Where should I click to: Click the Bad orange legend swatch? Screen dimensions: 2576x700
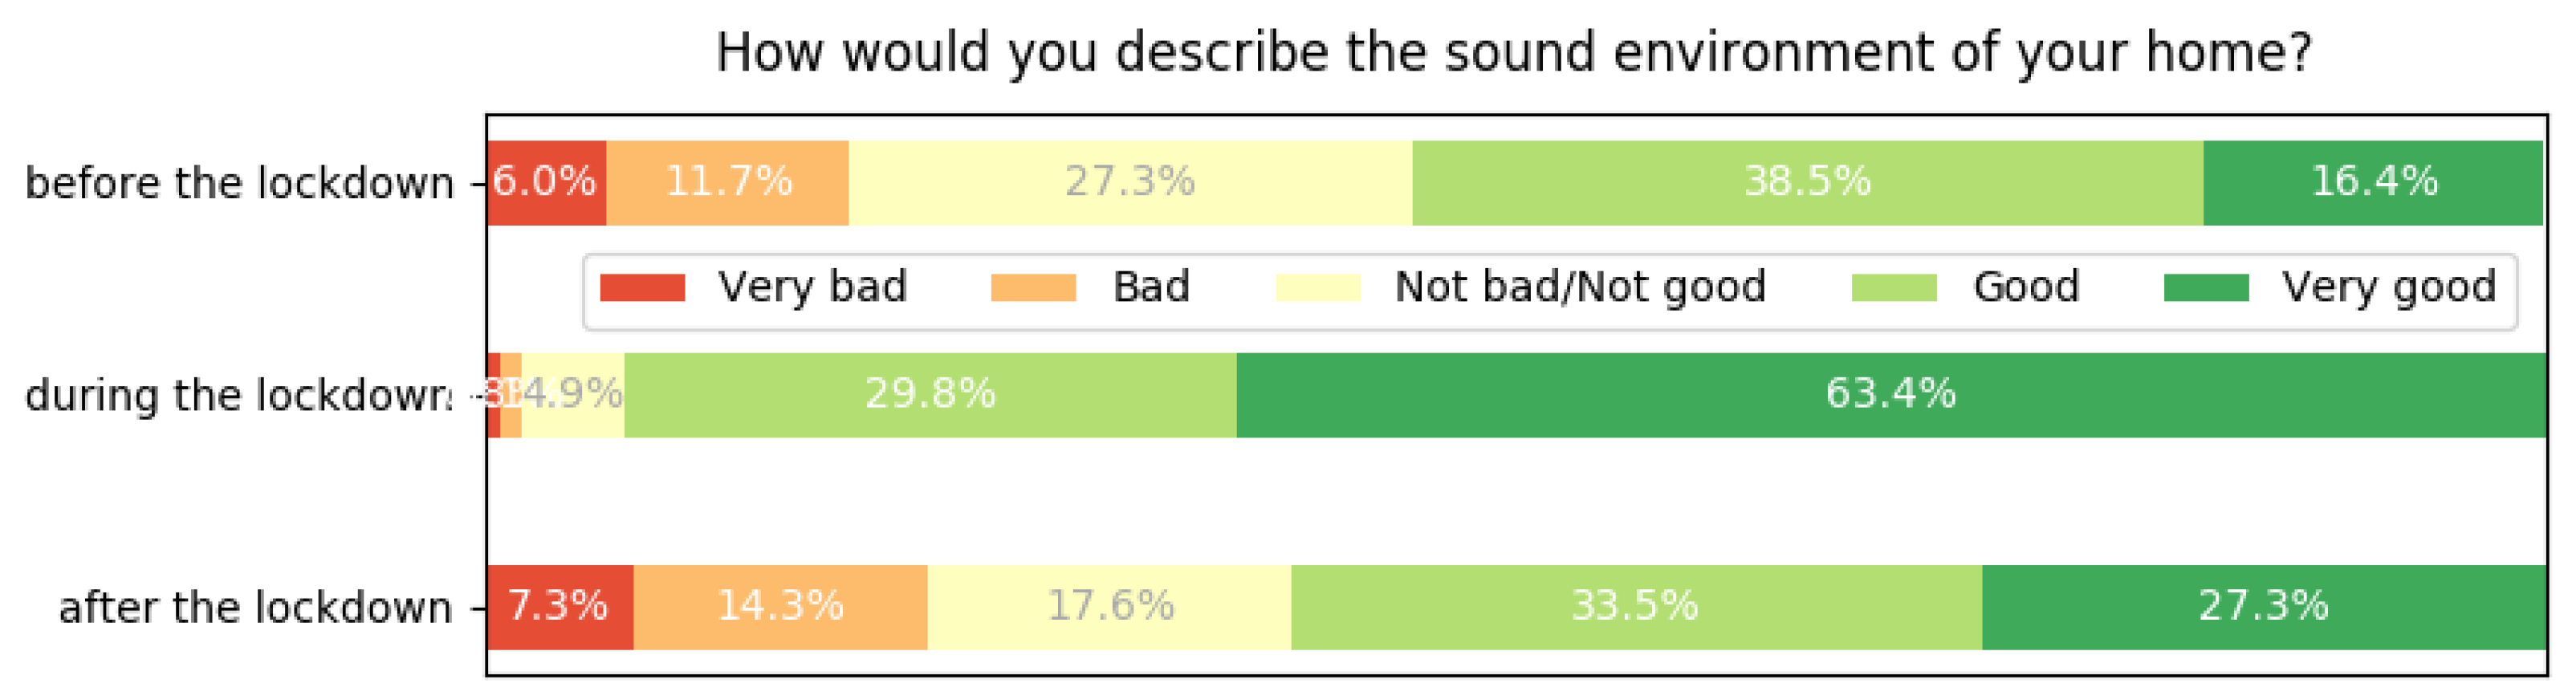point(1033,288)
